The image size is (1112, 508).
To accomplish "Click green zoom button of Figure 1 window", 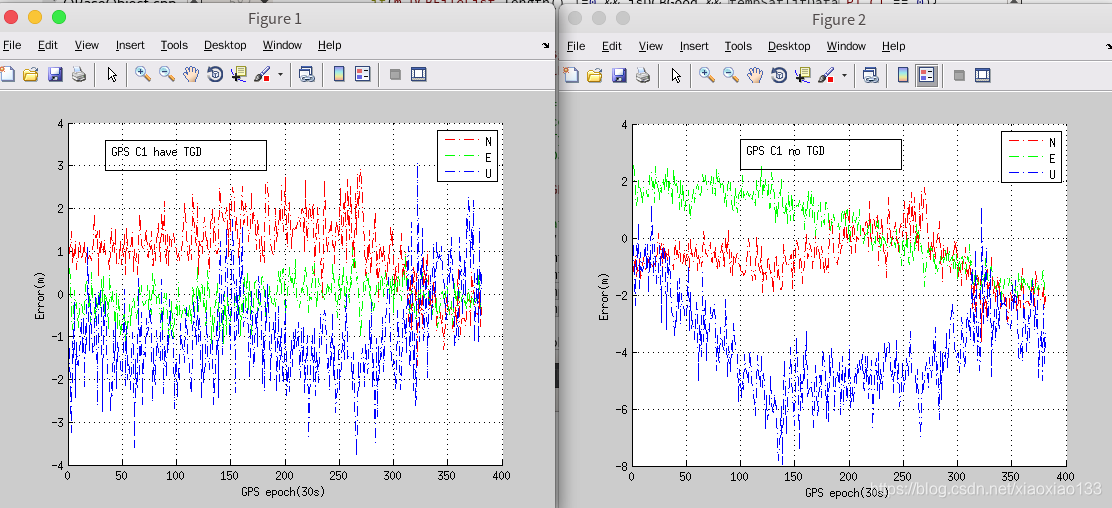I will [59, 17].
